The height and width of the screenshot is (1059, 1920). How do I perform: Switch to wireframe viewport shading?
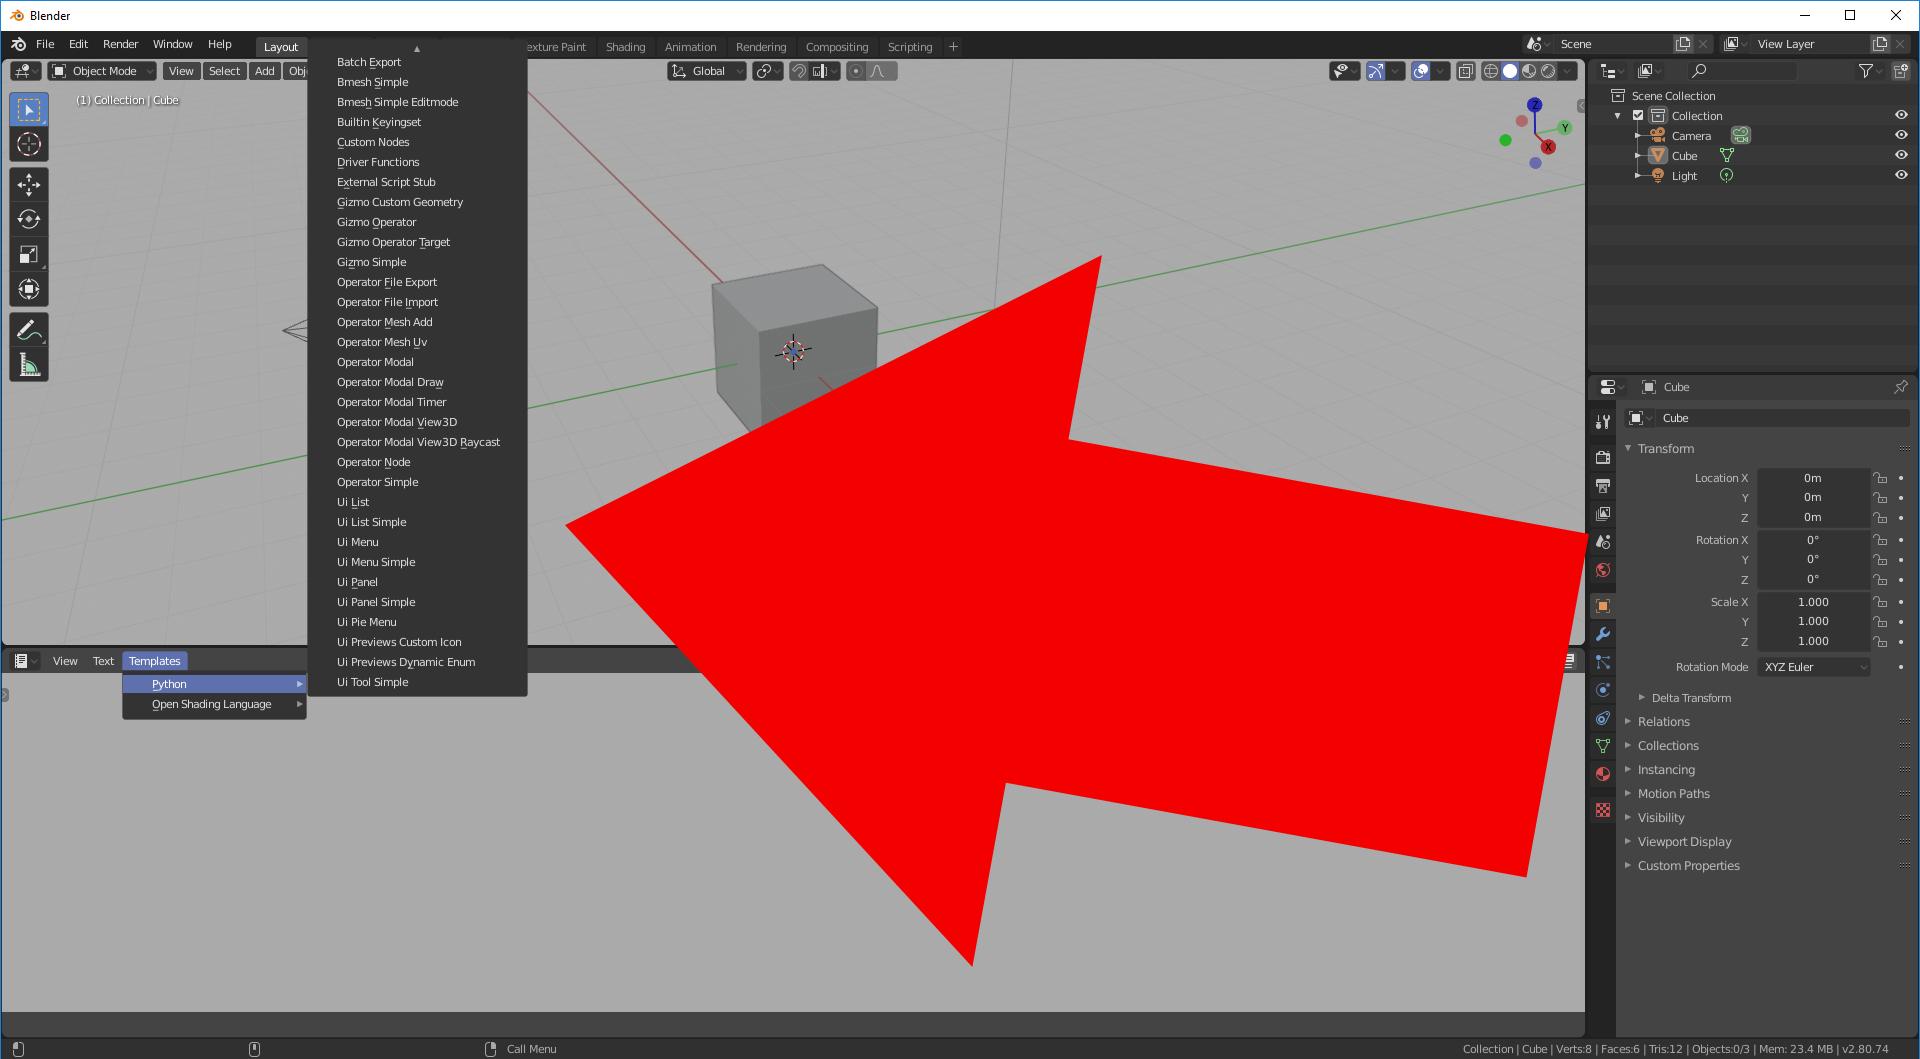point(1491,71)
